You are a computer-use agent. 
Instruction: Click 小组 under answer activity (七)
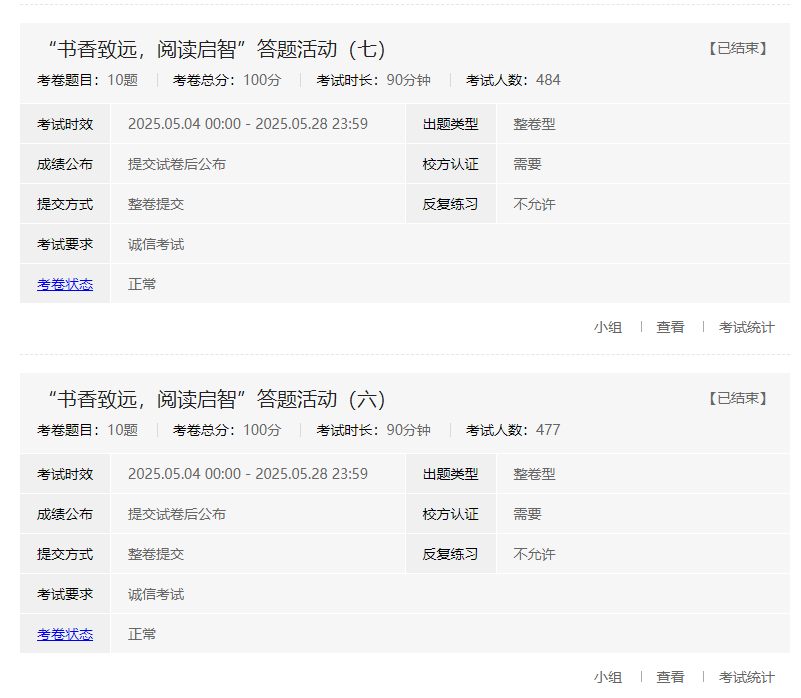point(607,327)
